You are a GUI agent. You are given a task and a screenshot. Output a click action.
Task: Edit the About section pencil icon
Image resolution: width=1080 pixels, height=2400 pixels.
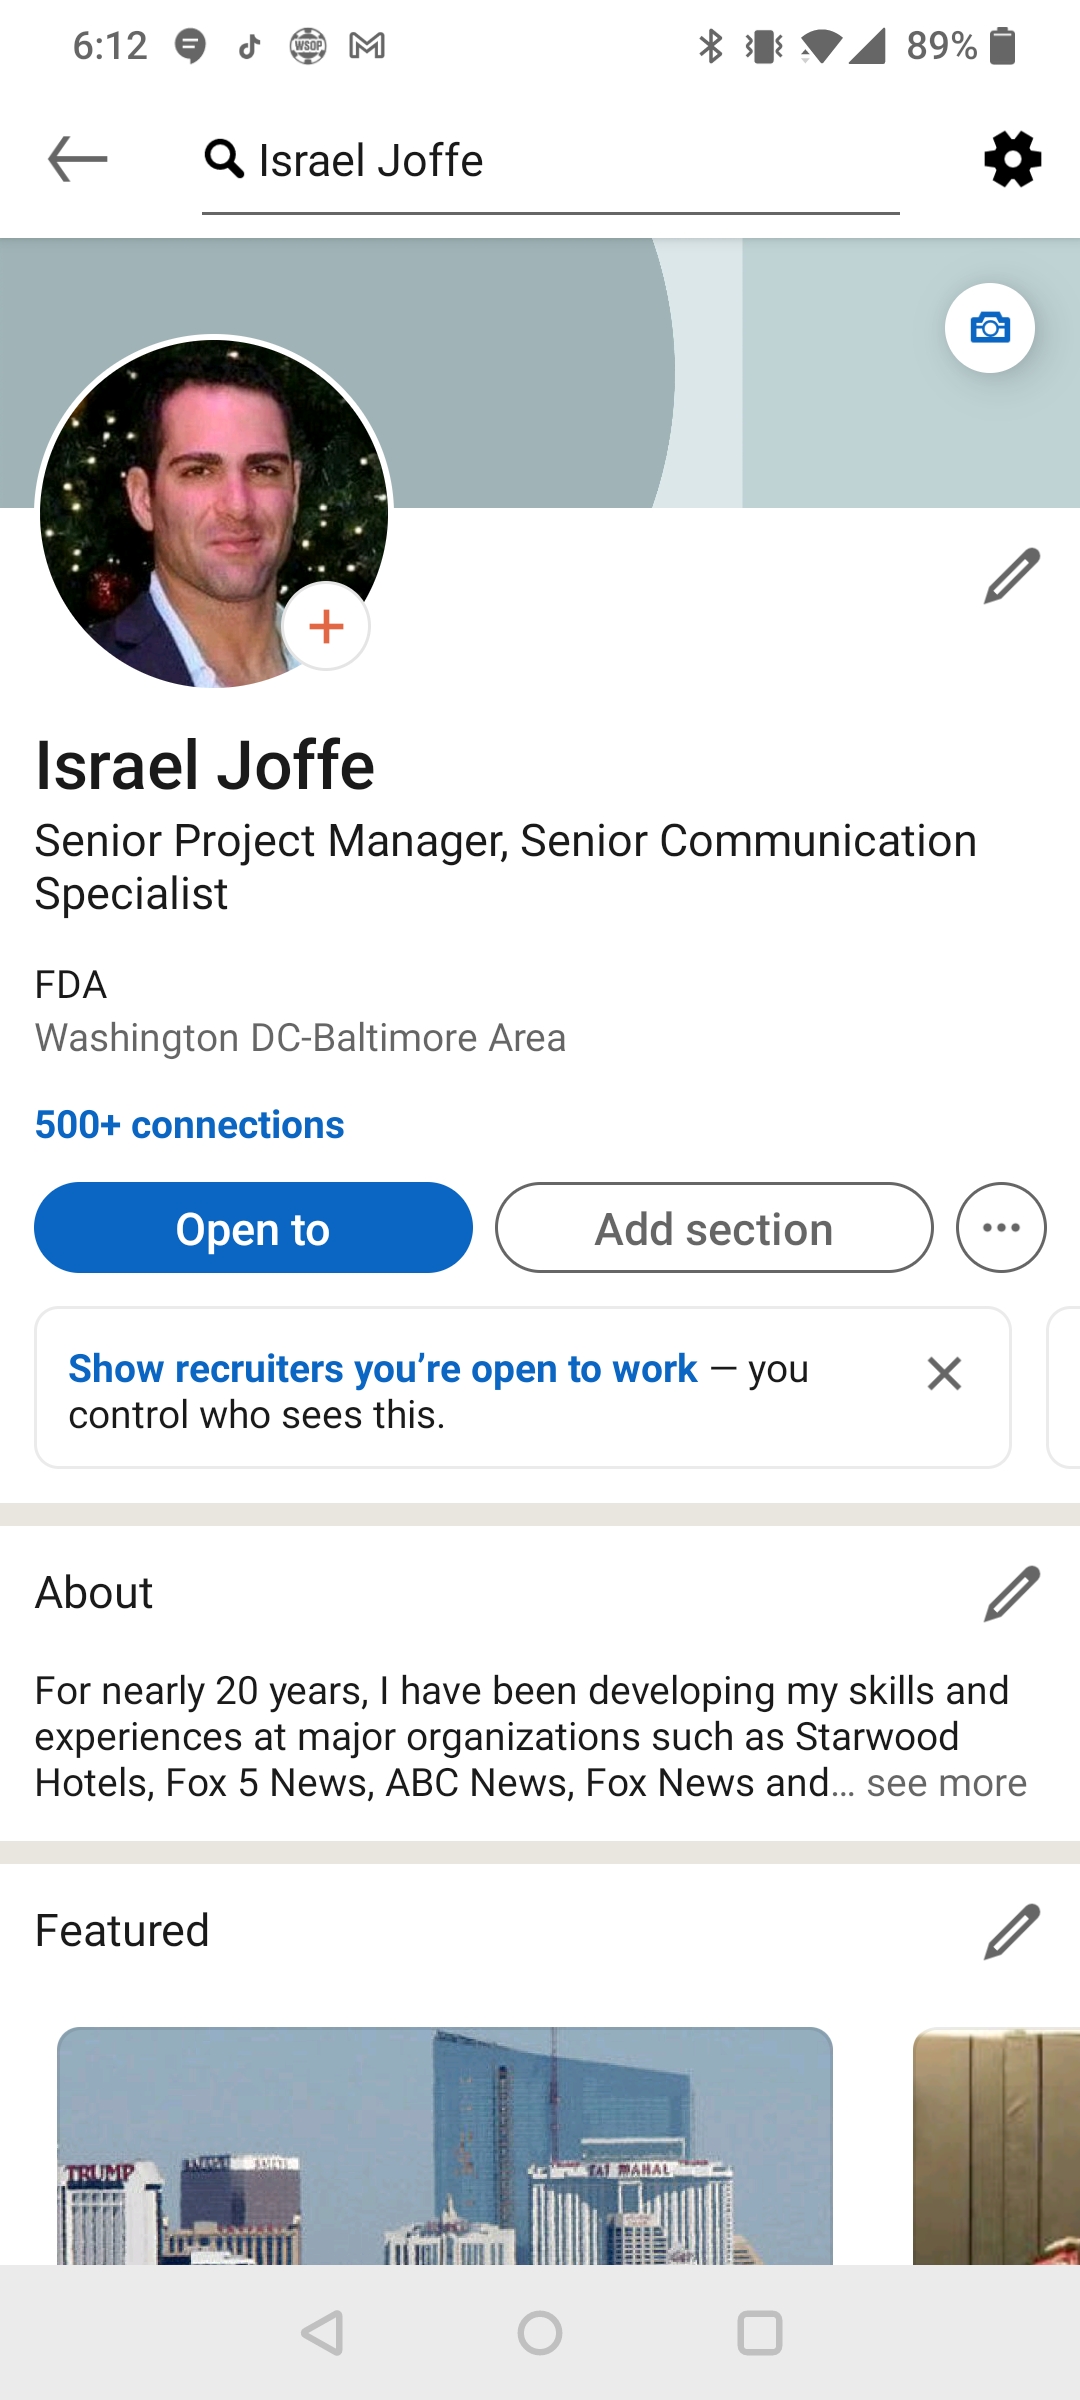1012,1593
